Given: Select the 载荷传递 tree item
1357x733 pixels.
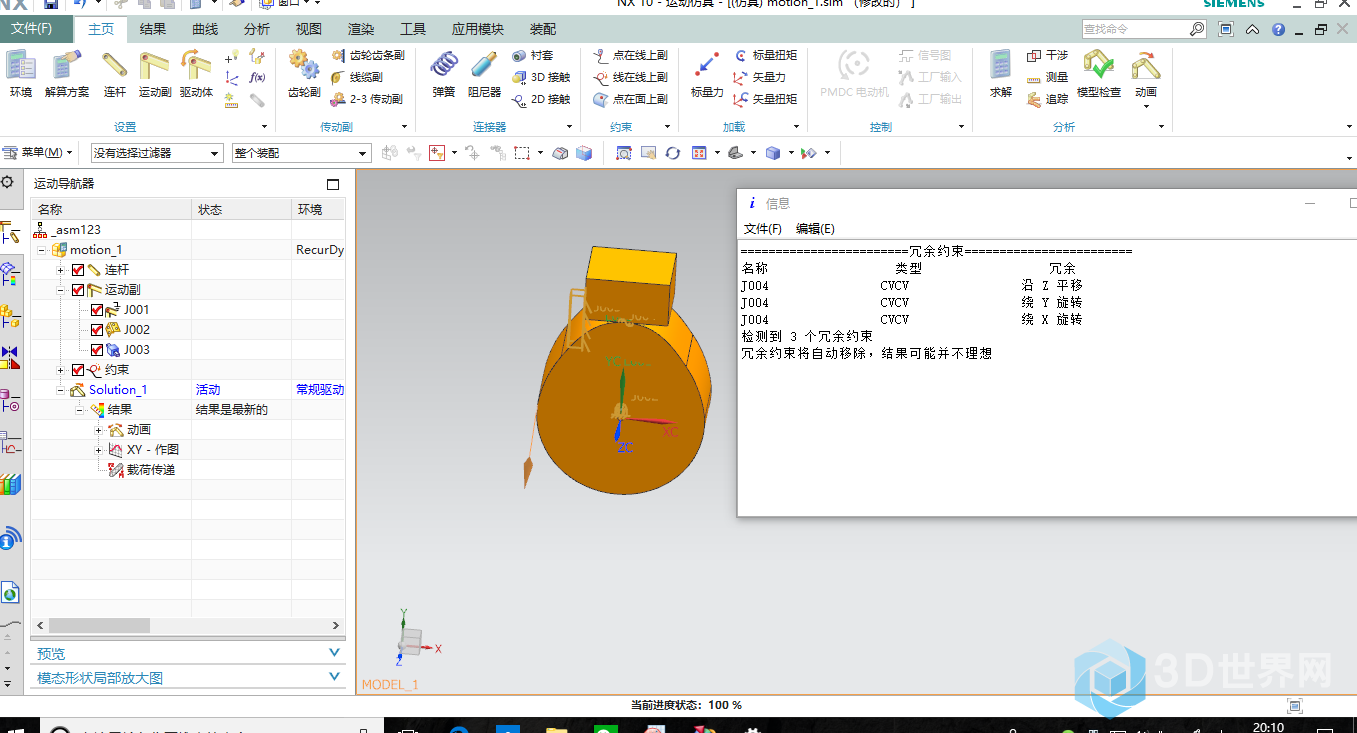Looking at the screenshot, I should (151, 470).
